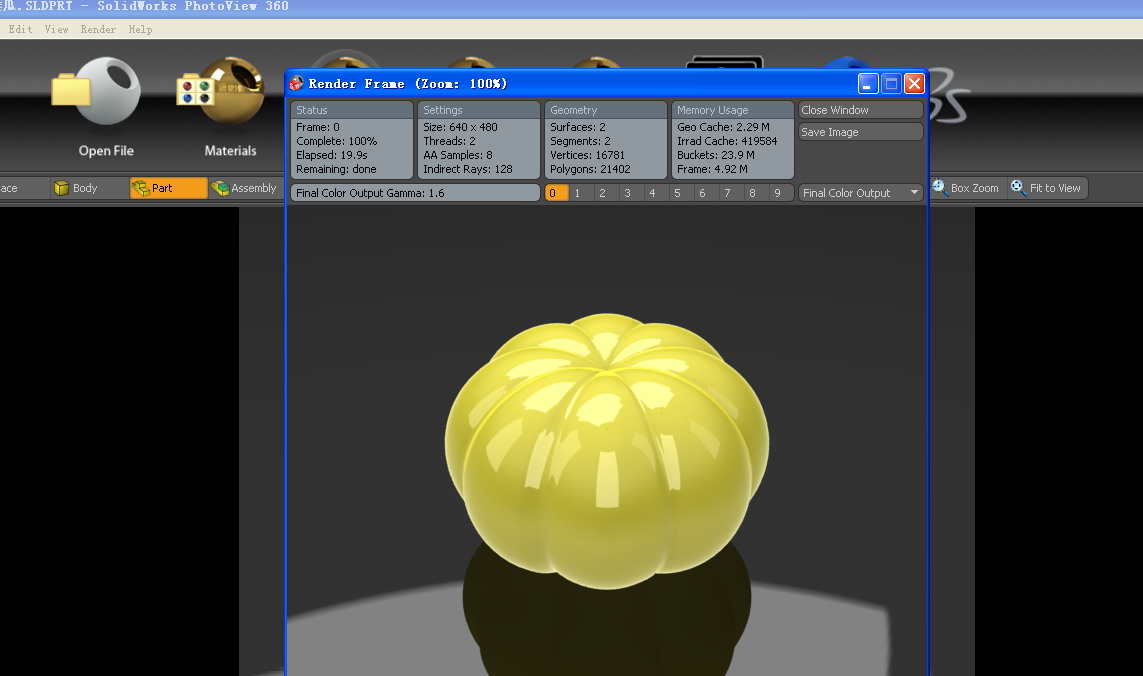Click the 'Irrad Cache: 419584' text
Screen dimensions: 1143x676
pyautogui.click(x=727, y=141)
